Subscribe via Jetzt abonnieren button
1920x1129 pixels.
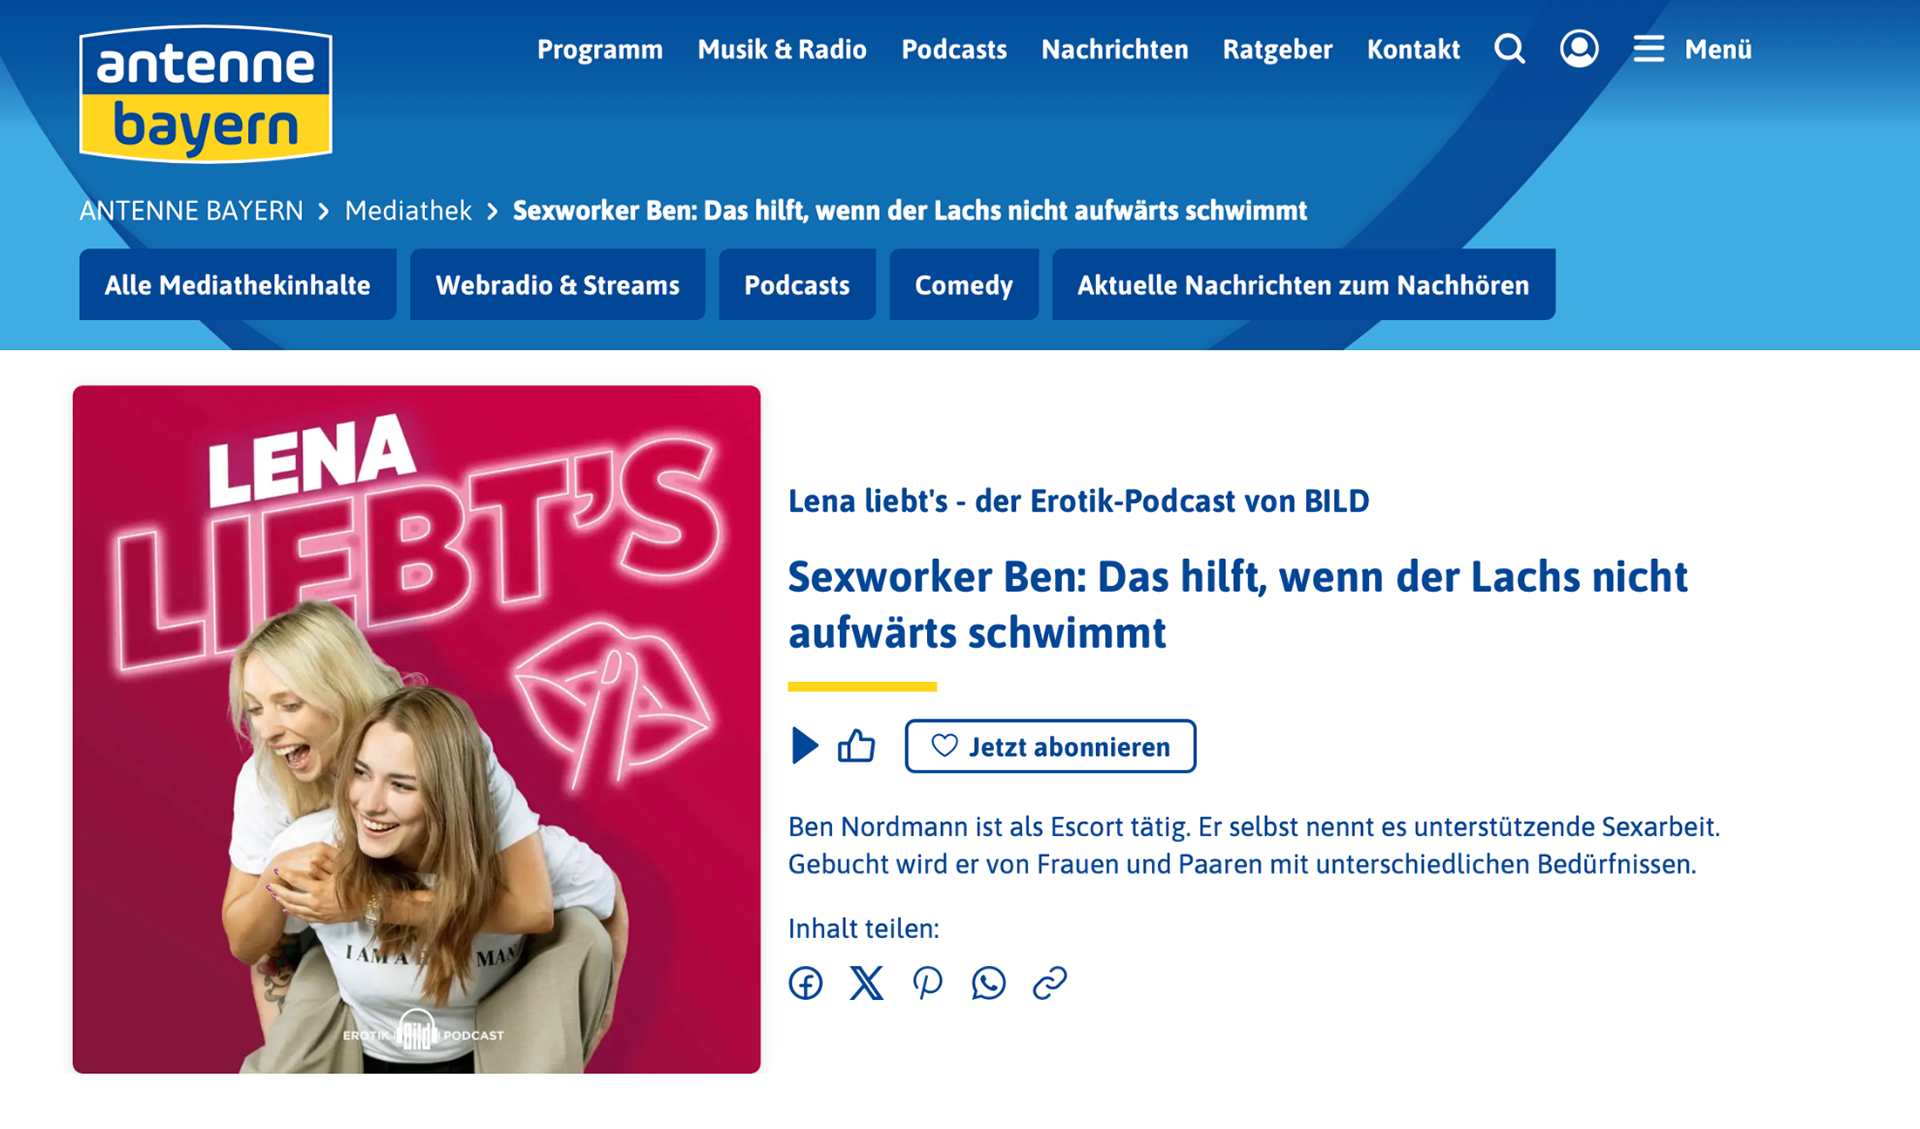click(1050, 746)
